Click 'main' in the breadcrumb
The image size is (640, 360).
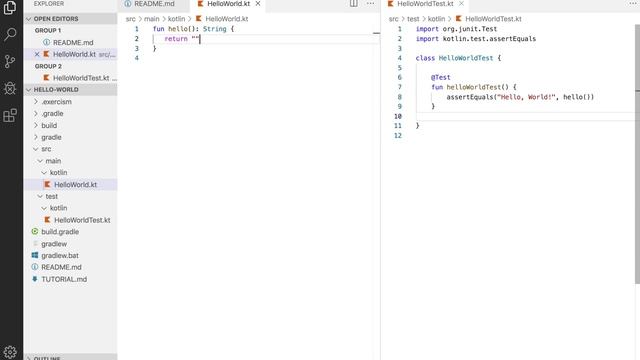[x=151, y=19]
